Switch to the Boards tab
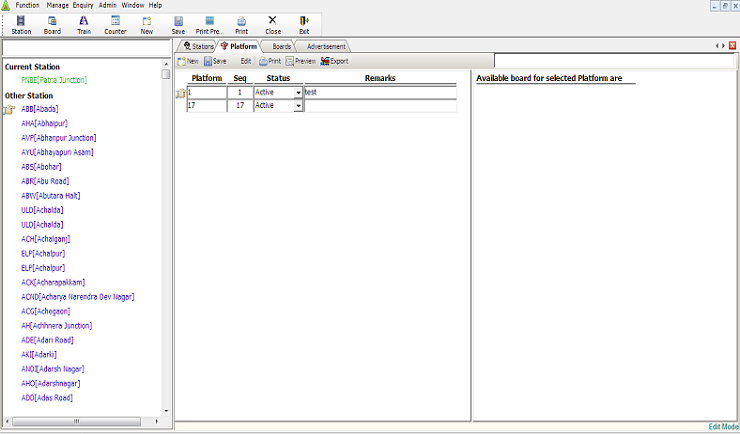740x434 pixels. (281, 46)
